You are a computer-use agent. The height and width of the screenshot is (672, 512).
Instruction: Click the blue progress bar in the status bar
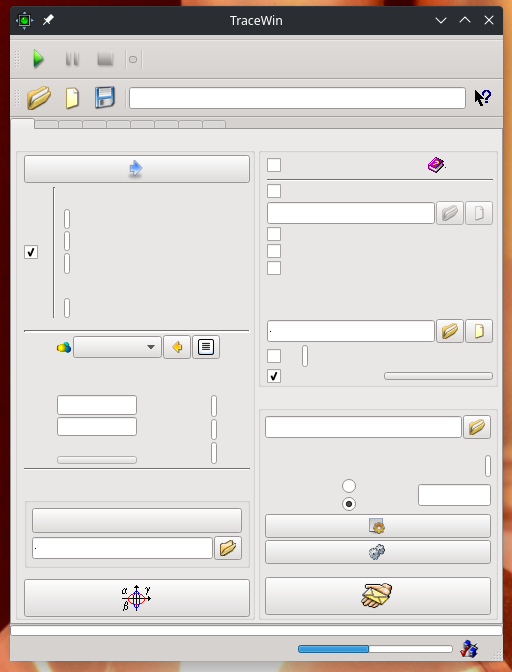(x=375, y=649)
